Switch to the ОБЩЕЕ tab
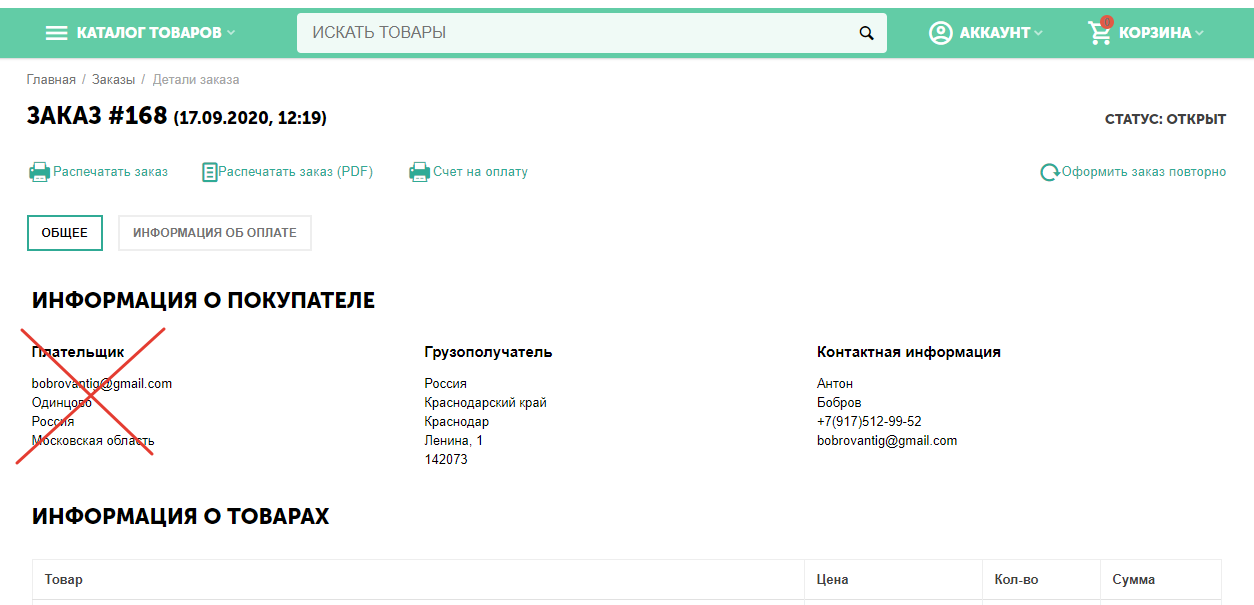1254x605 pixels. click(65, 233)
